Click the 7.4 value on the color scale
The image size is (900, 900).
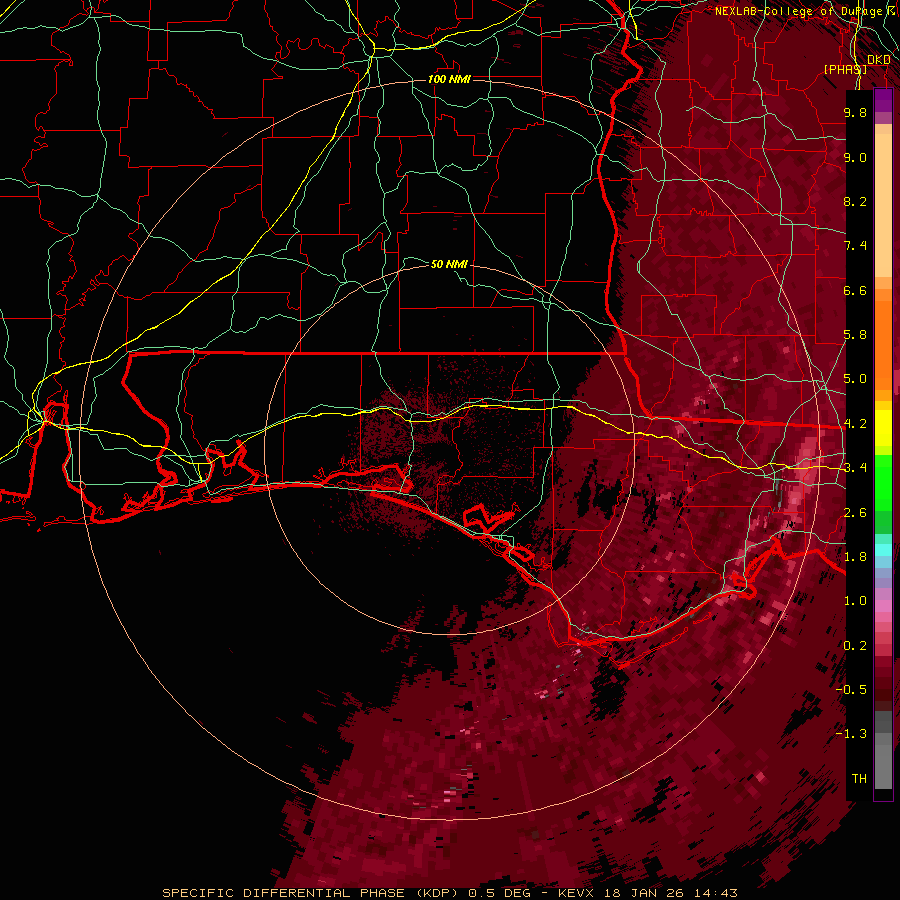pos(855,246)
